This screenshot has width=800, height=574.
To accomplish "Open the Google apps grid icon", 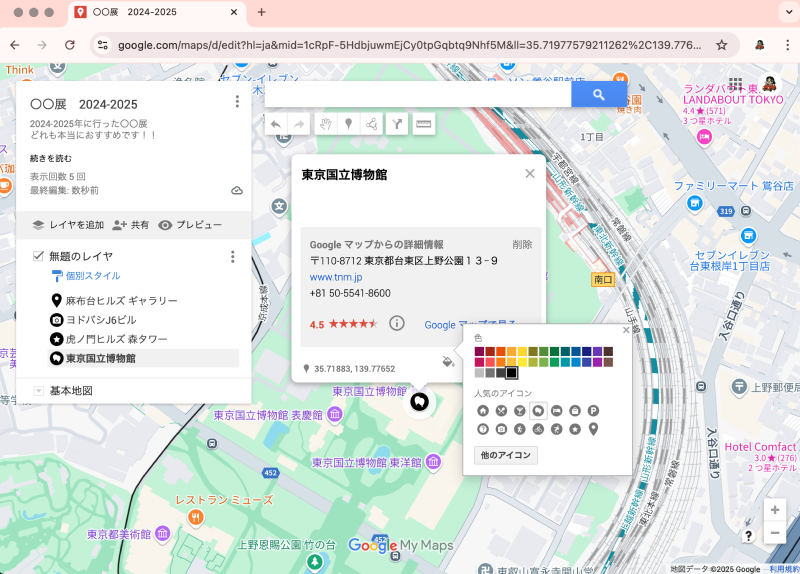I will pos(735,84).
